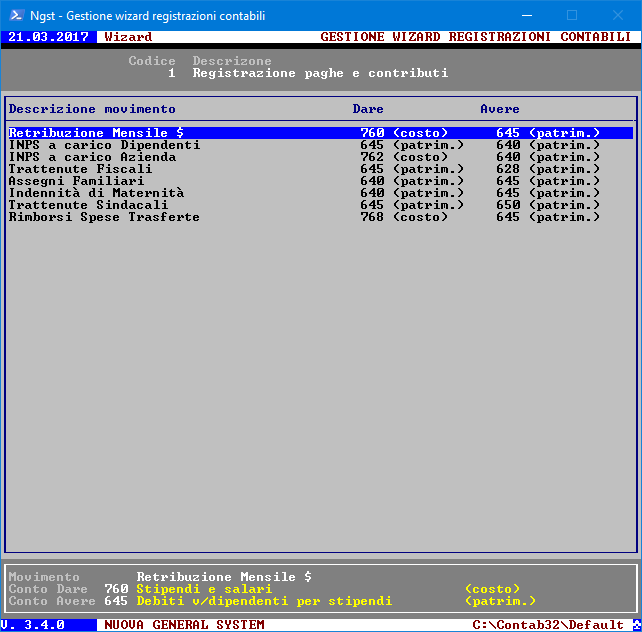Click the Registrazione paghe e contributi description
Screen dimensions: 642x632
coord(320,73)
